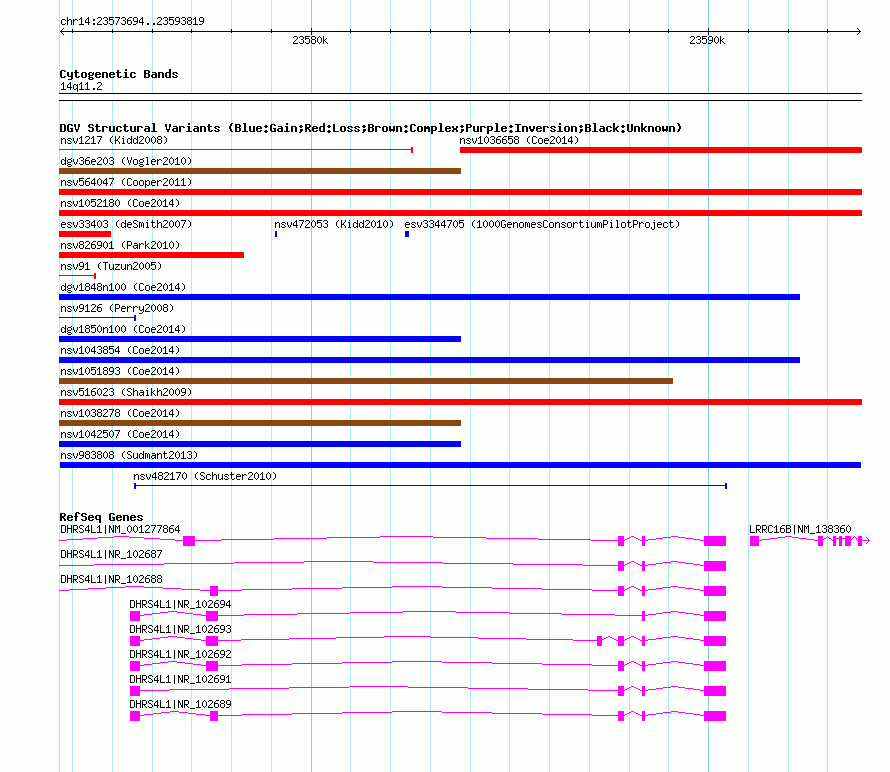Select the dgv1850n100 (Coe2014) blue gain bar
The image size is (890, 772).
(x=260, y=339)
